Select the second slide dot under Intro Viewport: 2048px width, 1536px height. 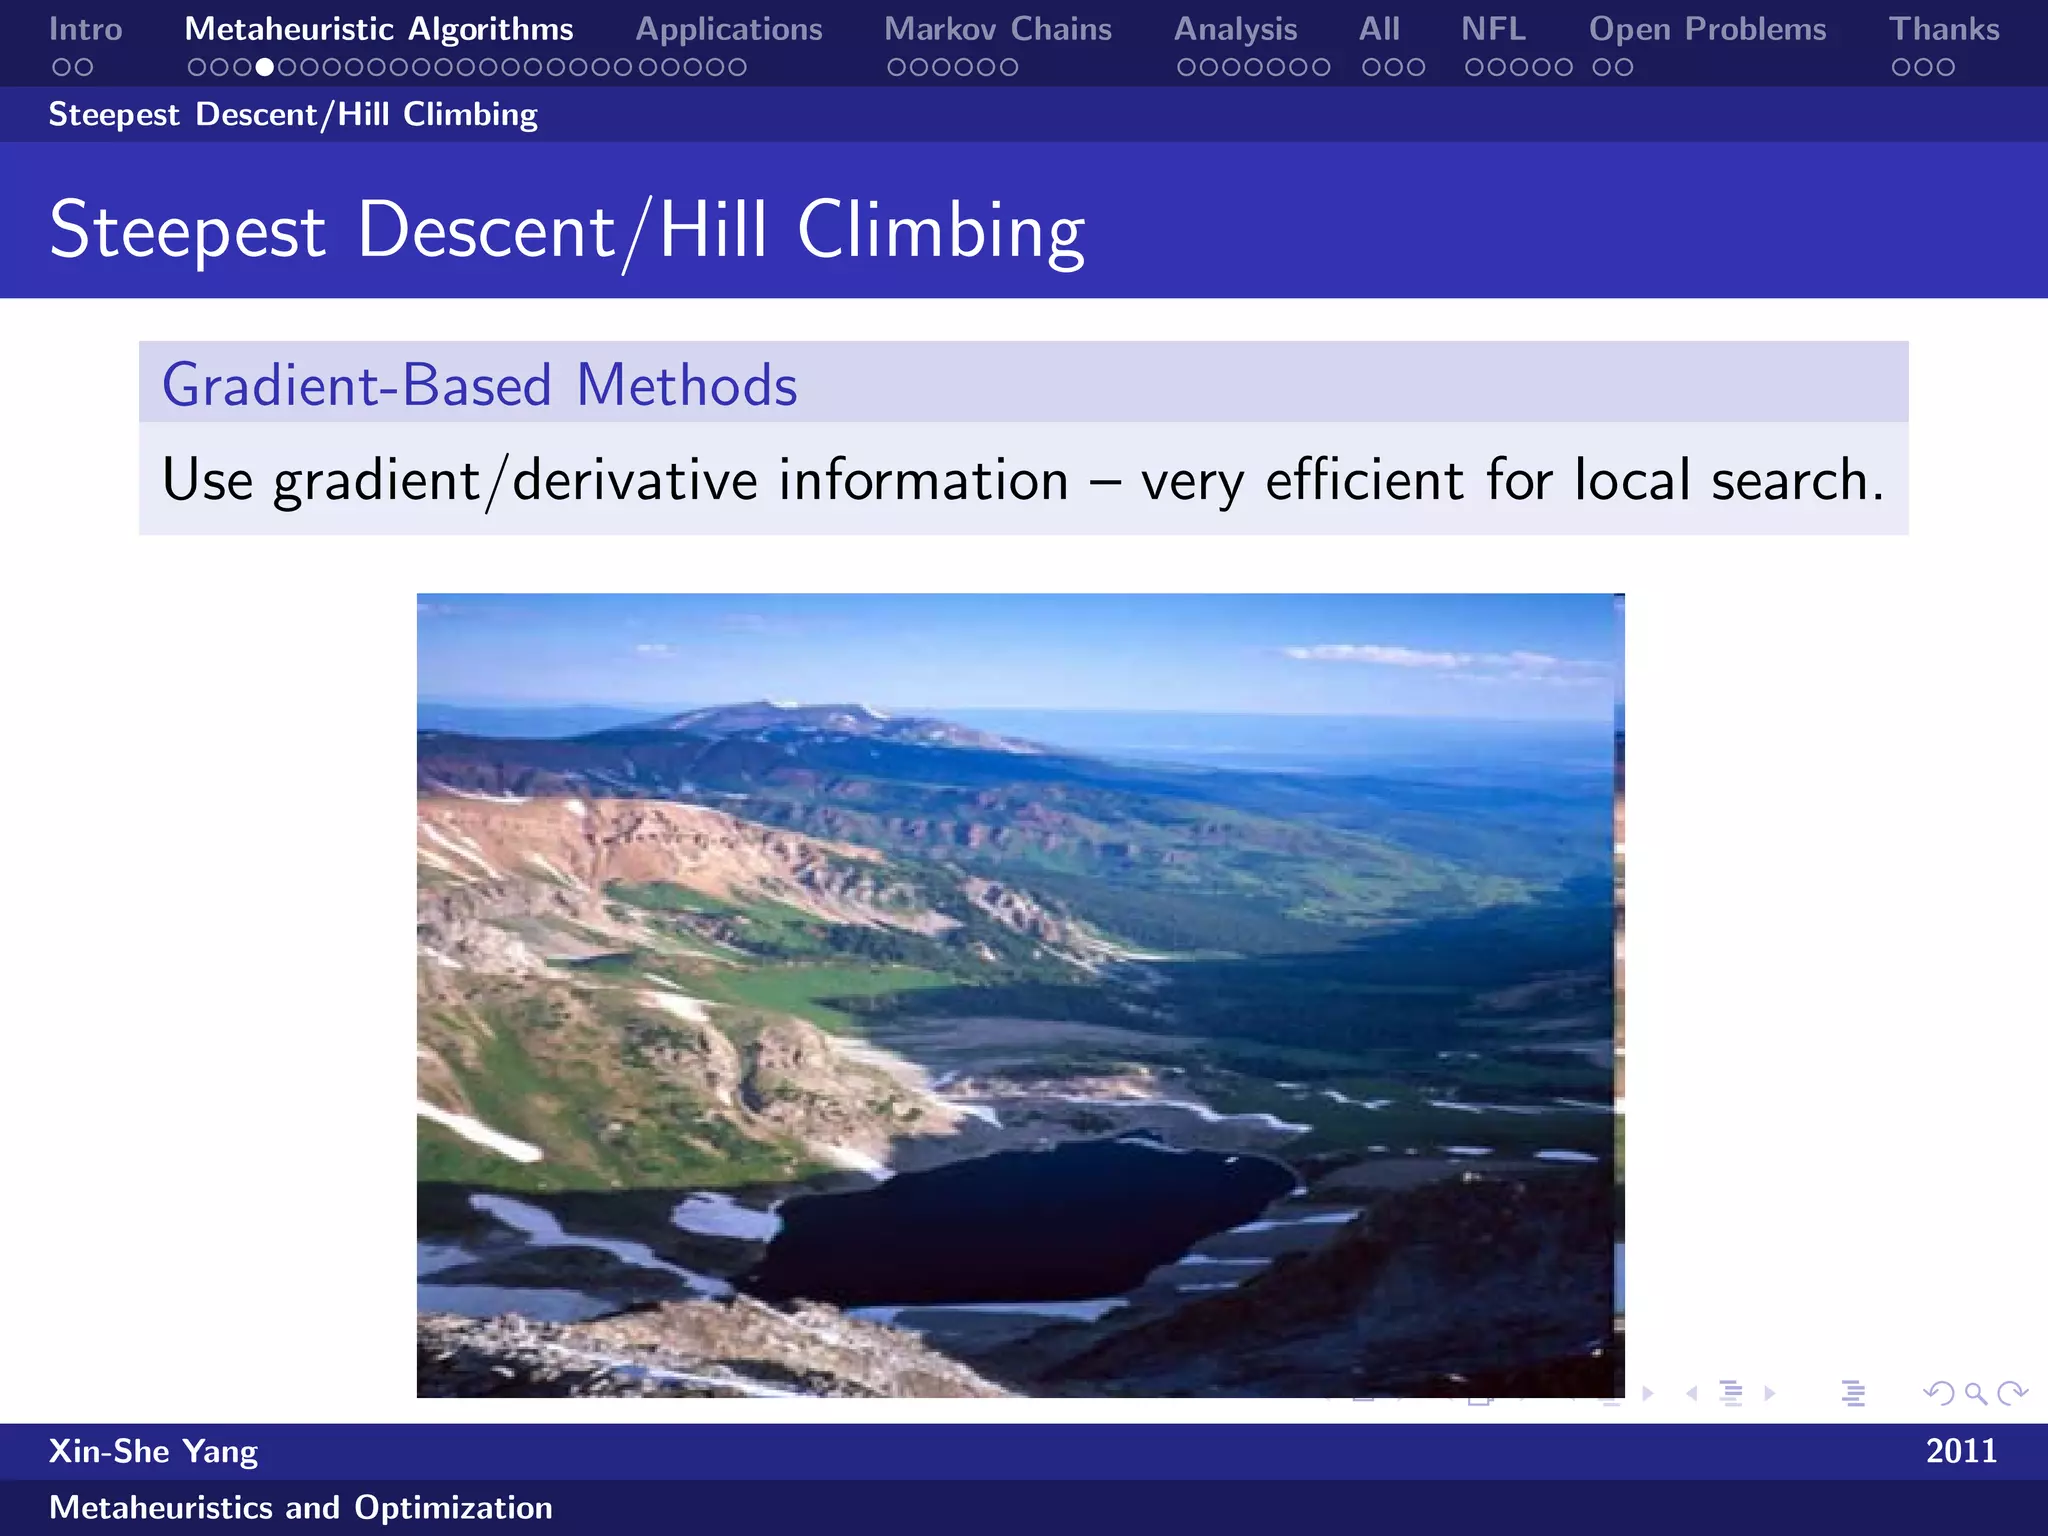pyautogui.click(x=83, y=67)
